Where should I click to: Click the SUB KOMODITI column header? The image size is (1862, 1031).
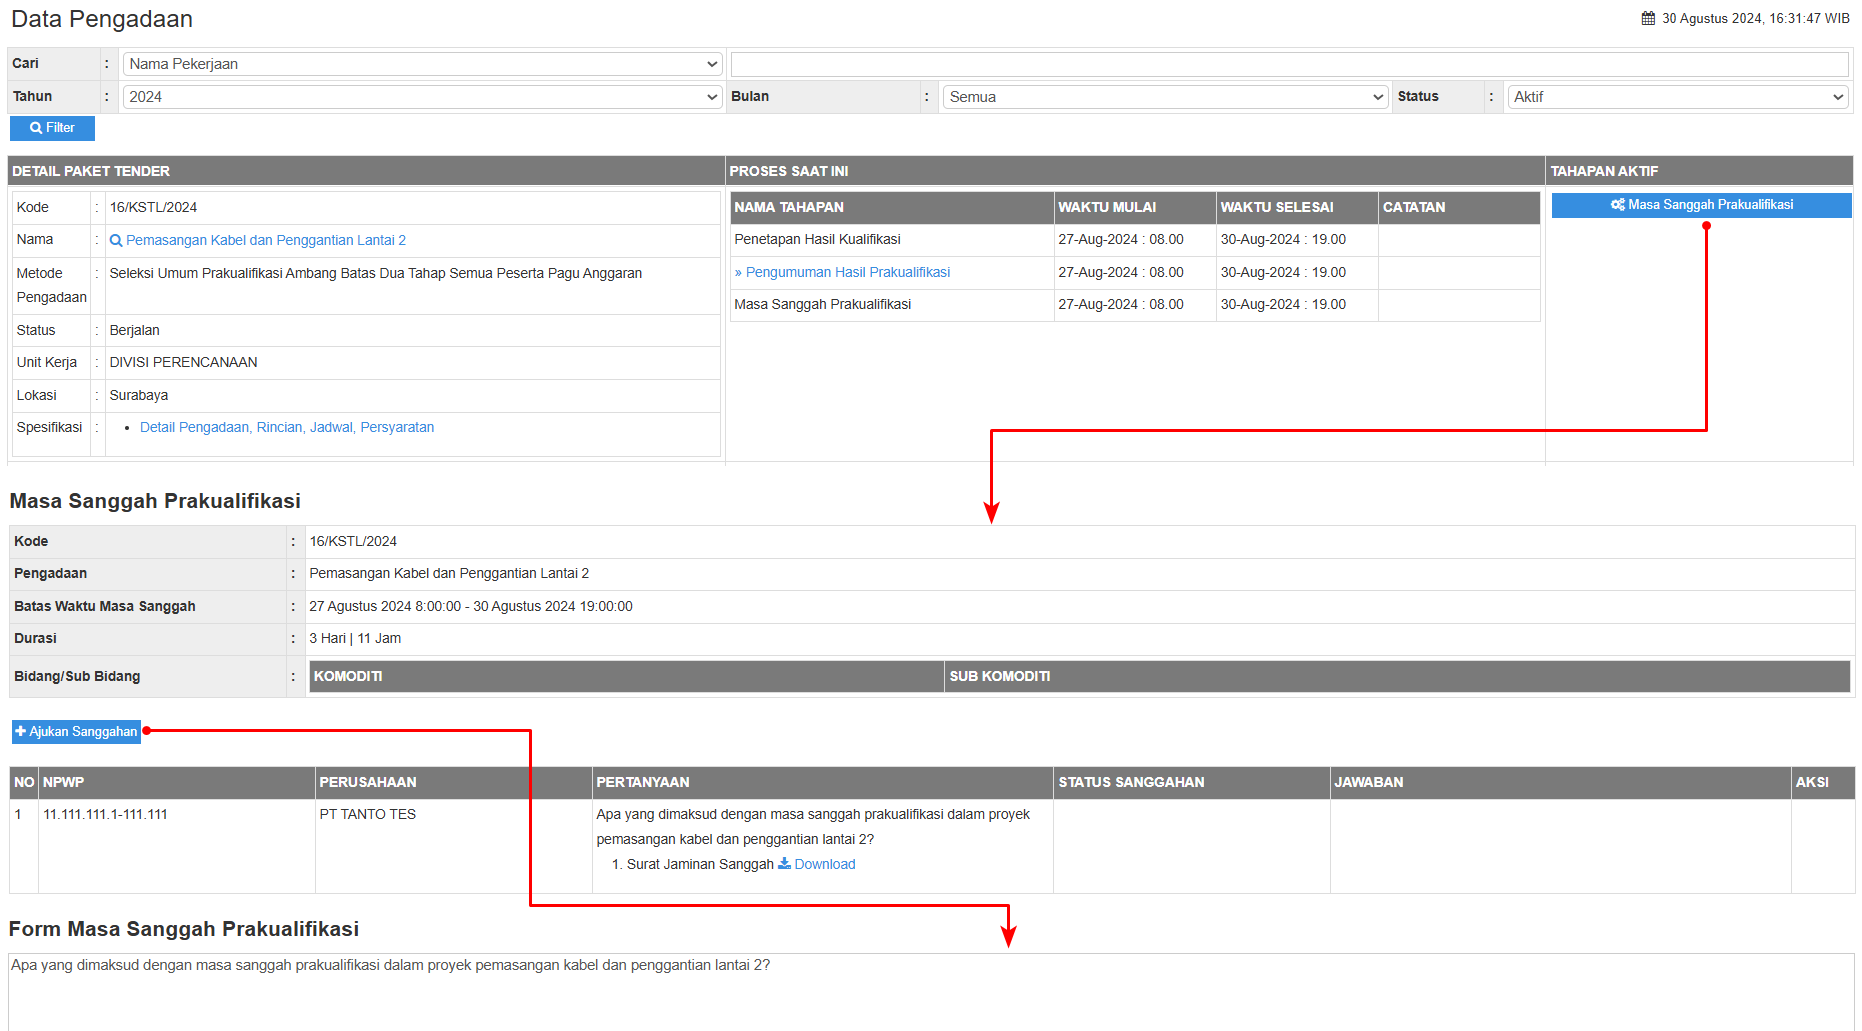point(1397,676)
